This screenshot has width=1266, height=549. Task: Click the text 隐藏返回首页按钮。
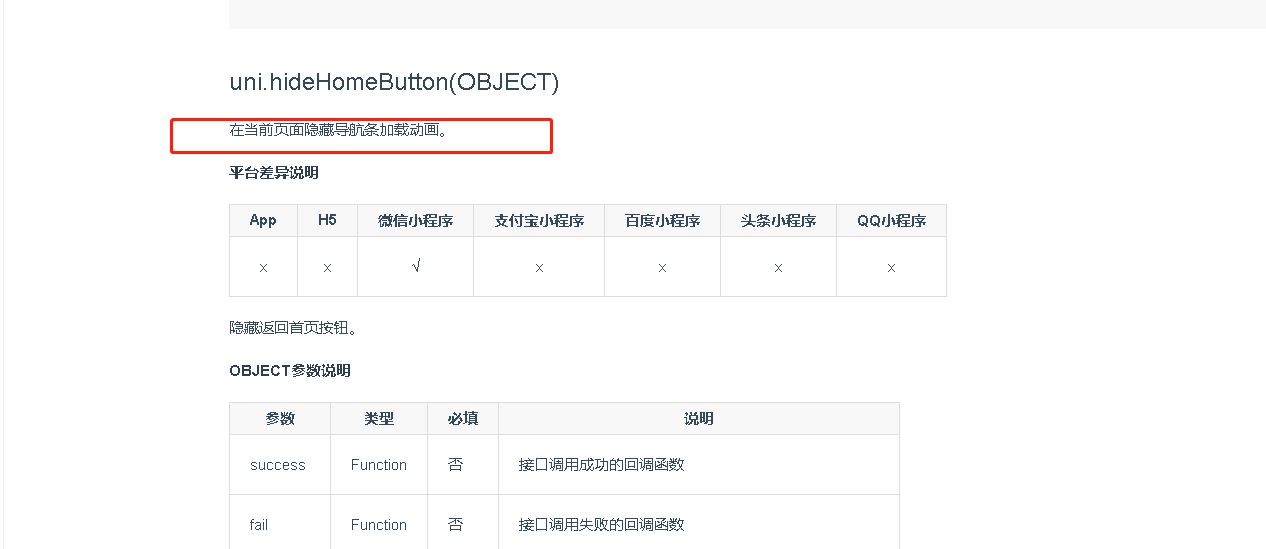tap(294, 327)
